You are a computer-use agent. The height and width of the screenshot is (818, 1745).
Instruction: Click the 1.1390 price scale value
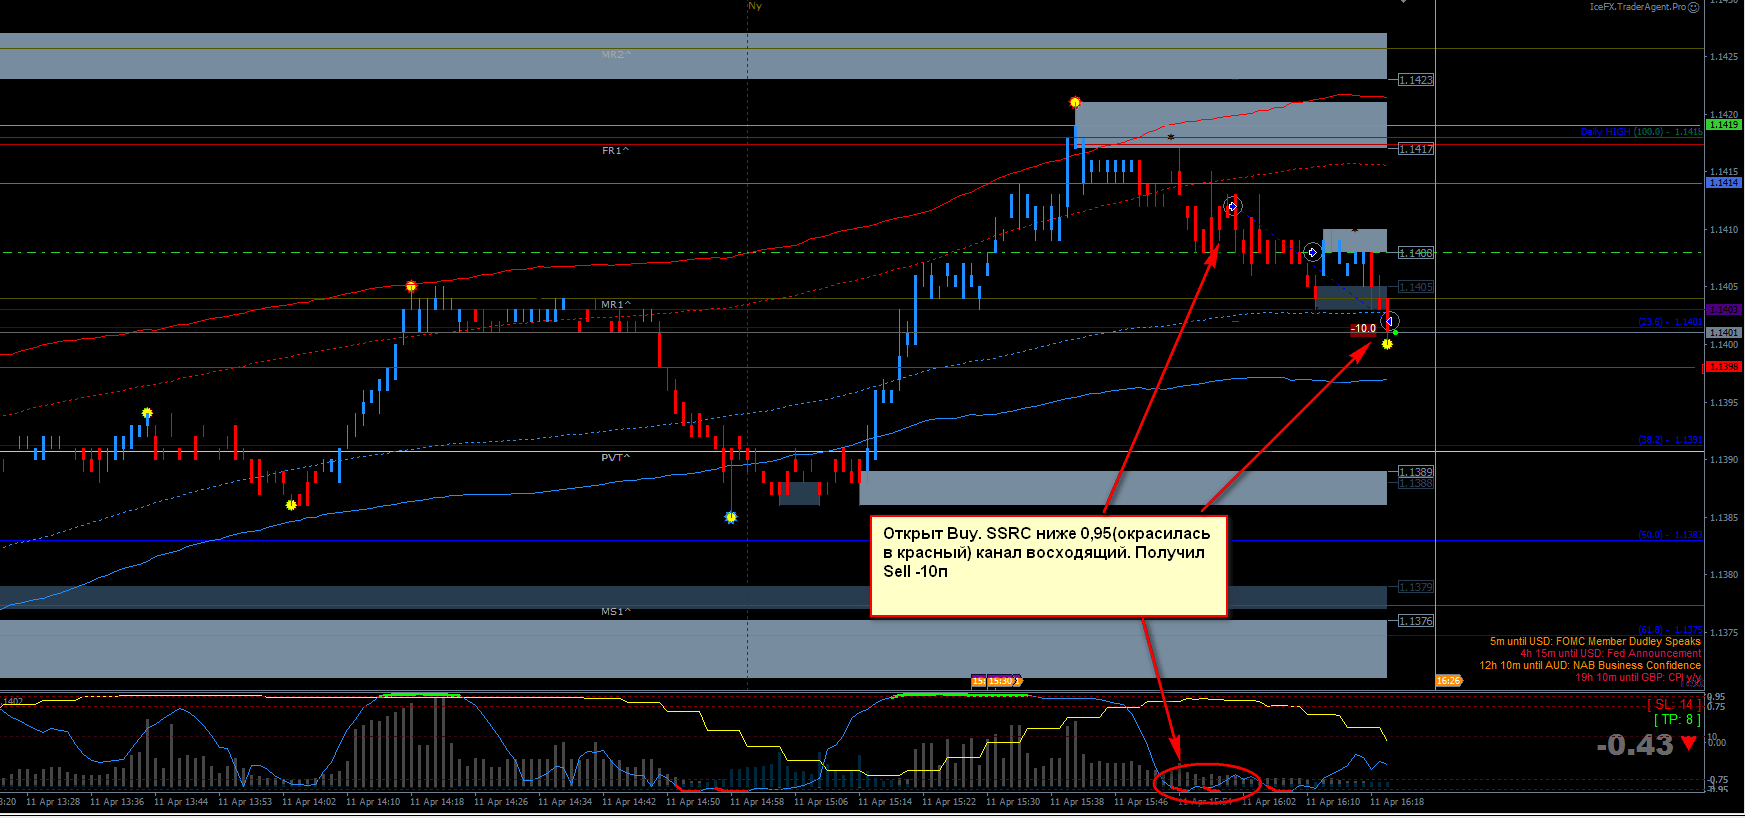coord(1724,460)
